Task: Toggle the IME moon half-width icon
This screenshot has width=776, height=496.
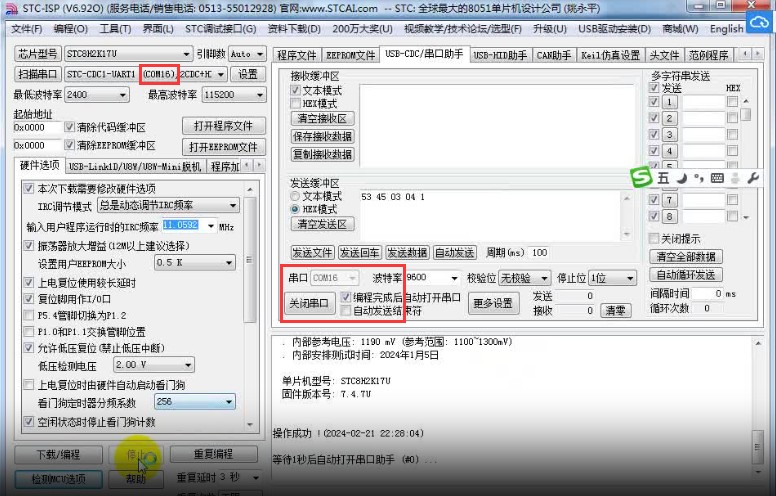Action: coord(682,178)
